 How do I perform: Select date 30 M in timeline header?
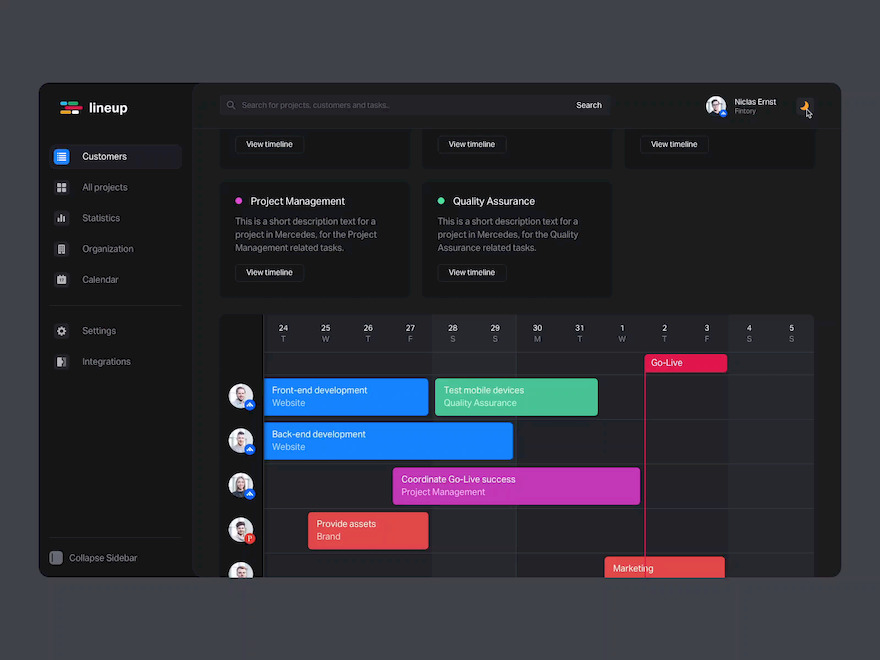[x=538, y=333]
